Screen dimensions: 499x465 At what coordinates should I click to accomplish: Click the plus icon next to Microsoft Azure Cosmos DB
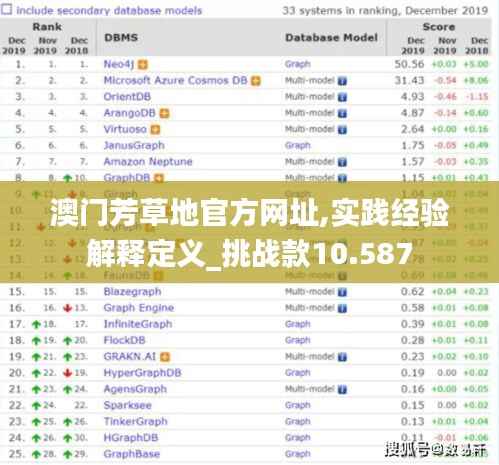coord(256,81)
